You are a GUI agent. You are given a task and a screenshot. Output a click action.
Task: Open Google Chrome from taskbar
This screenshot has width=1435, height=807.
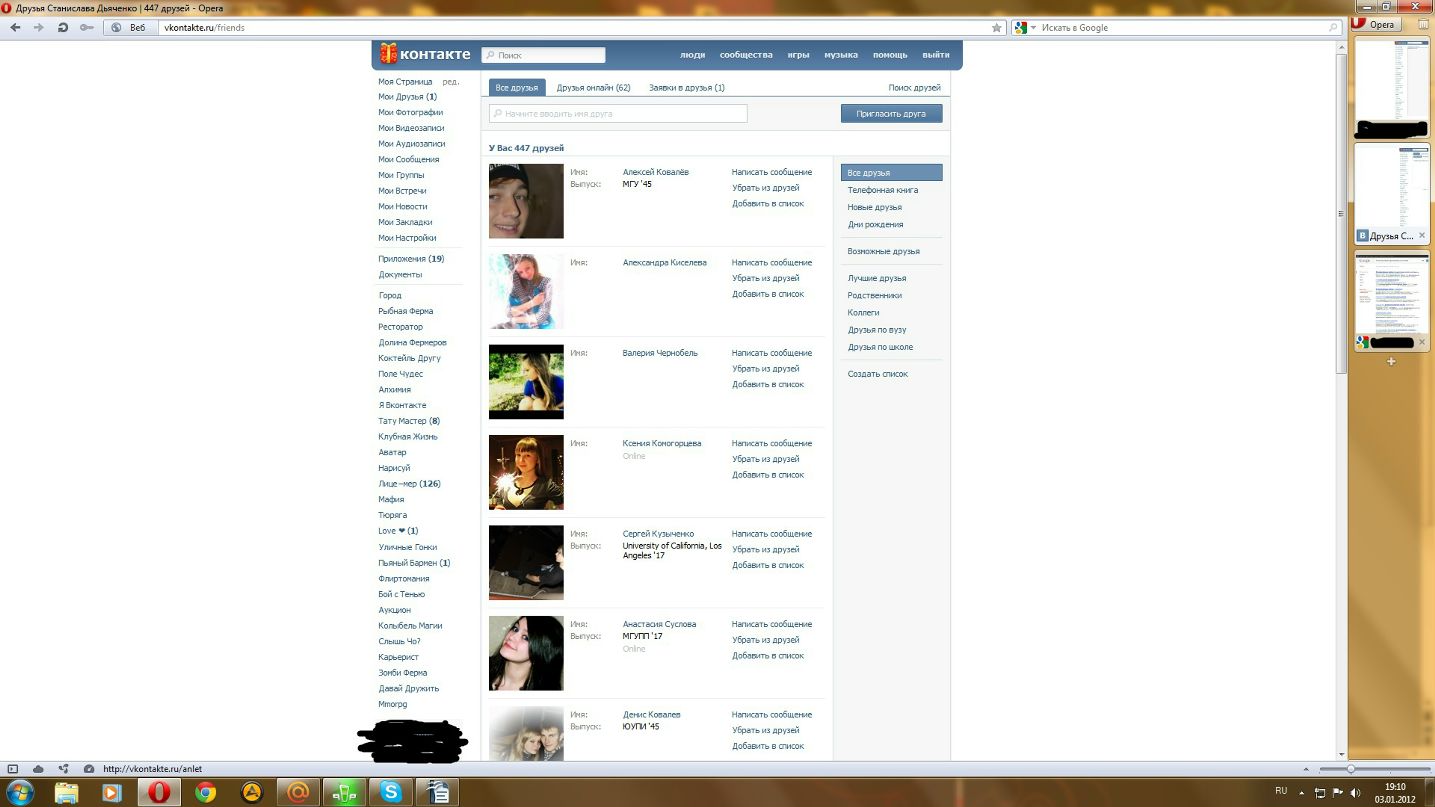(205, 793)
